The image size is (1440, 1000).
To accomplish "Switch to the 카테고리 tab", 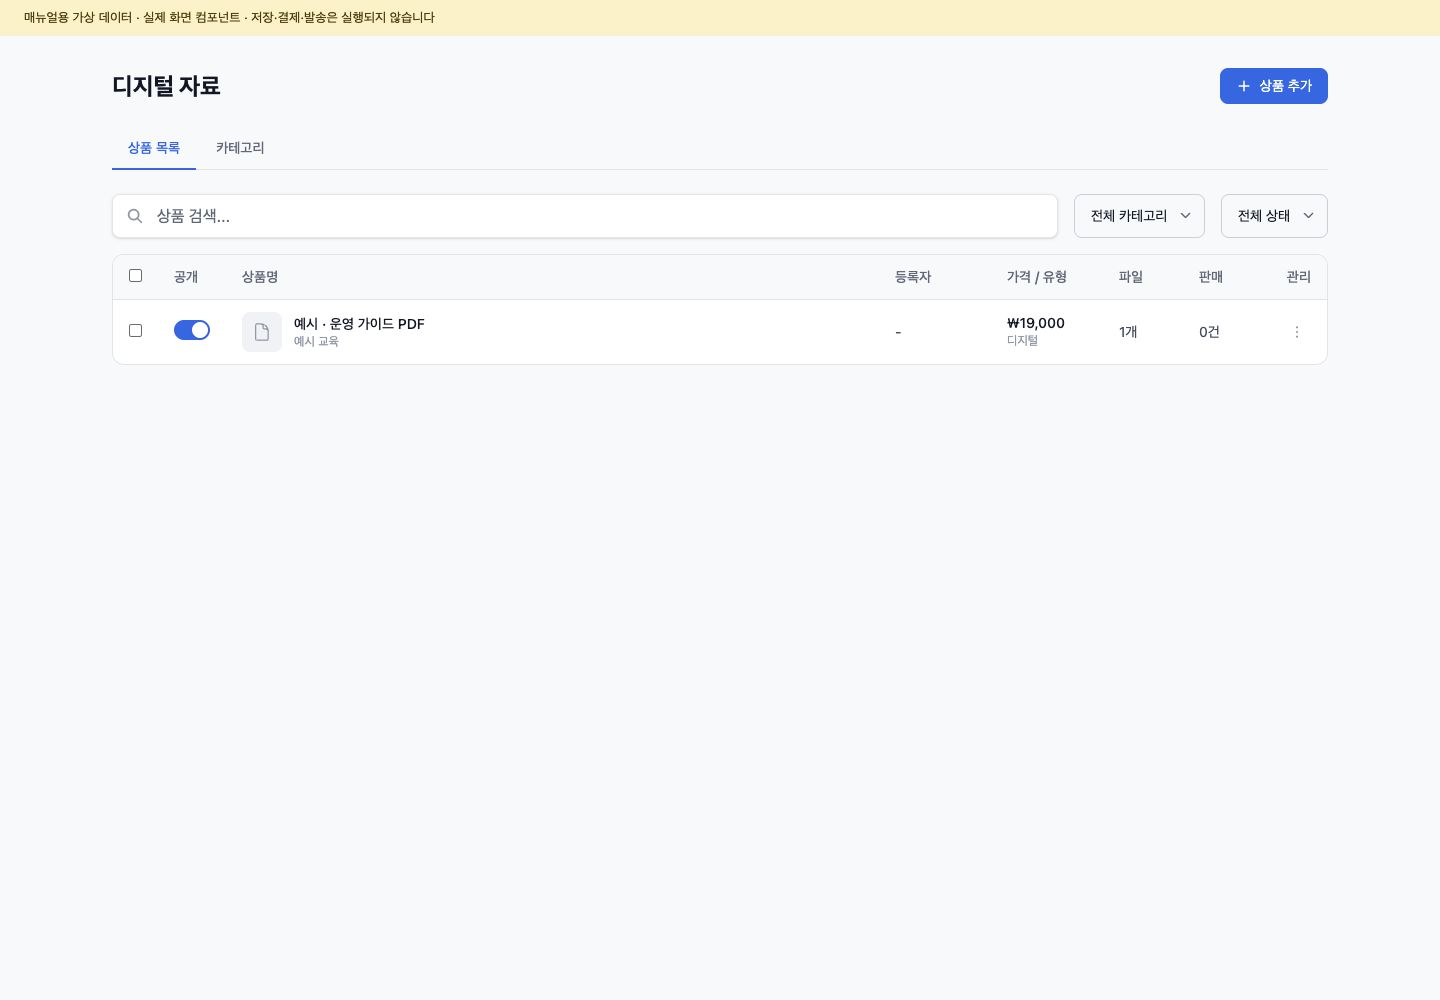I will click(240, 148).
